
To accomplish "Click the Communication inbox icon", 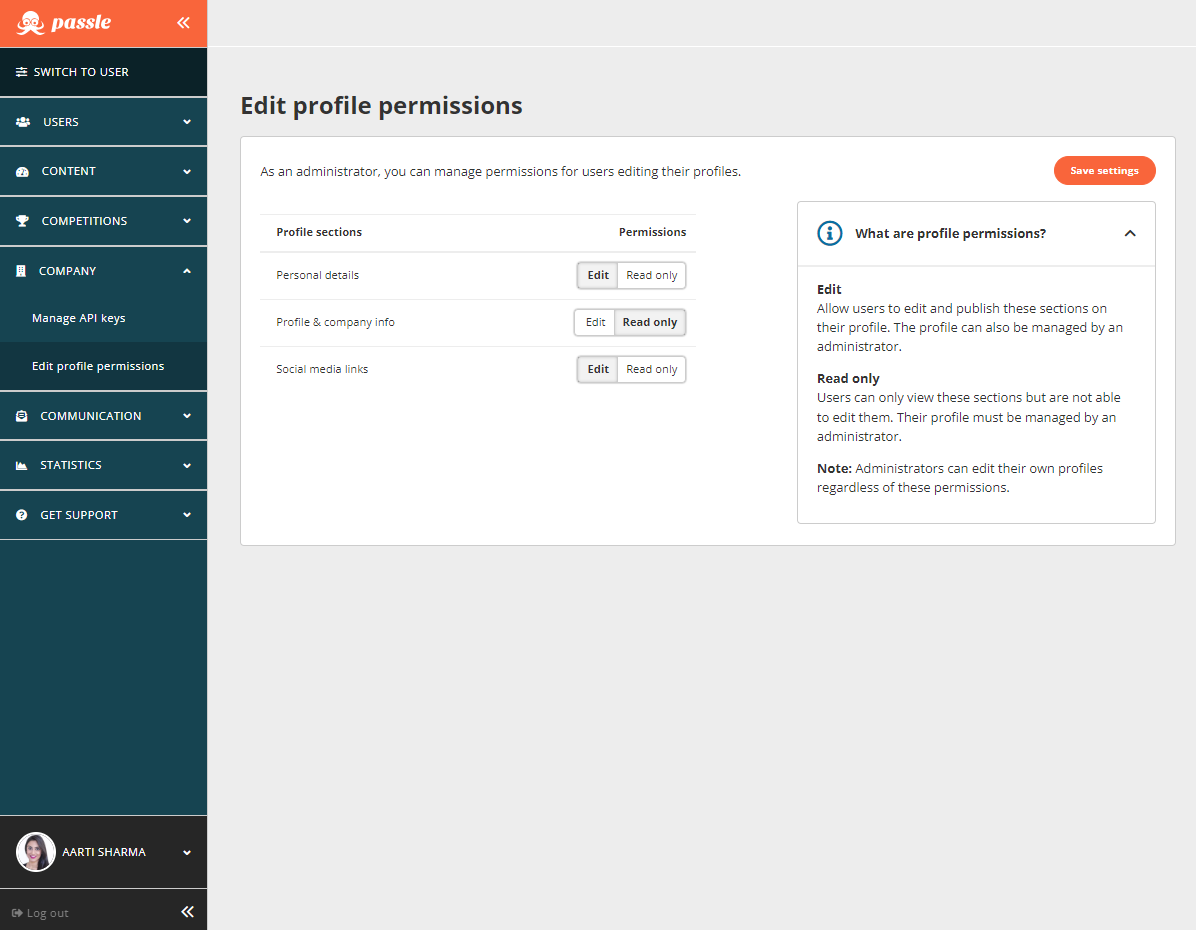I will 21,416.
